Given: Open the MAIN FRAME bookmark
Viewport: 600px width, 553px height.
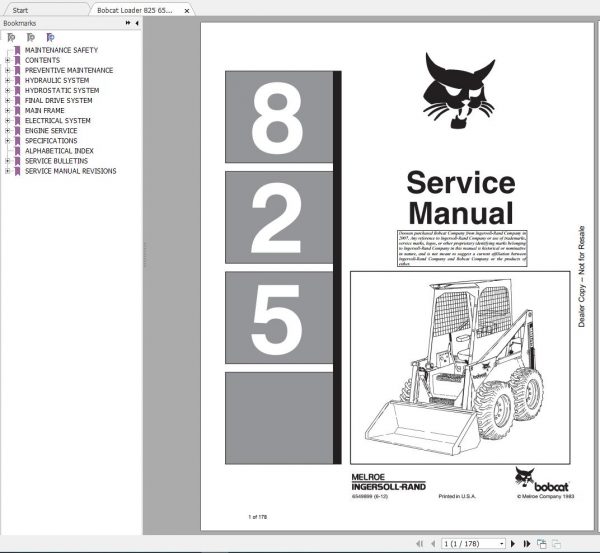Looking at the screenshot, I should click(x=44, y=110).
